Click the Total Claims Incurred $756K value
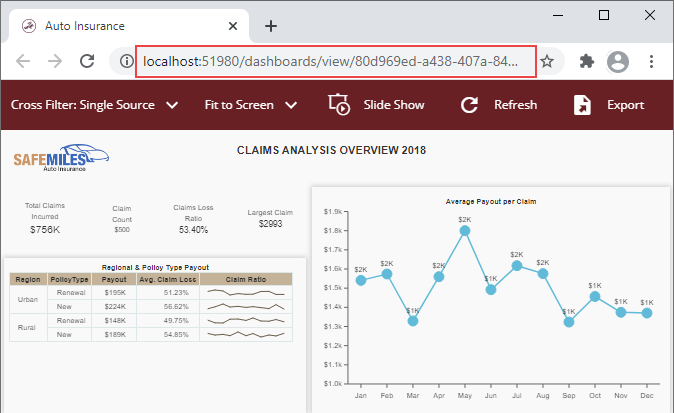The height and width of the screenshot is (413, 674). [44, 230]
